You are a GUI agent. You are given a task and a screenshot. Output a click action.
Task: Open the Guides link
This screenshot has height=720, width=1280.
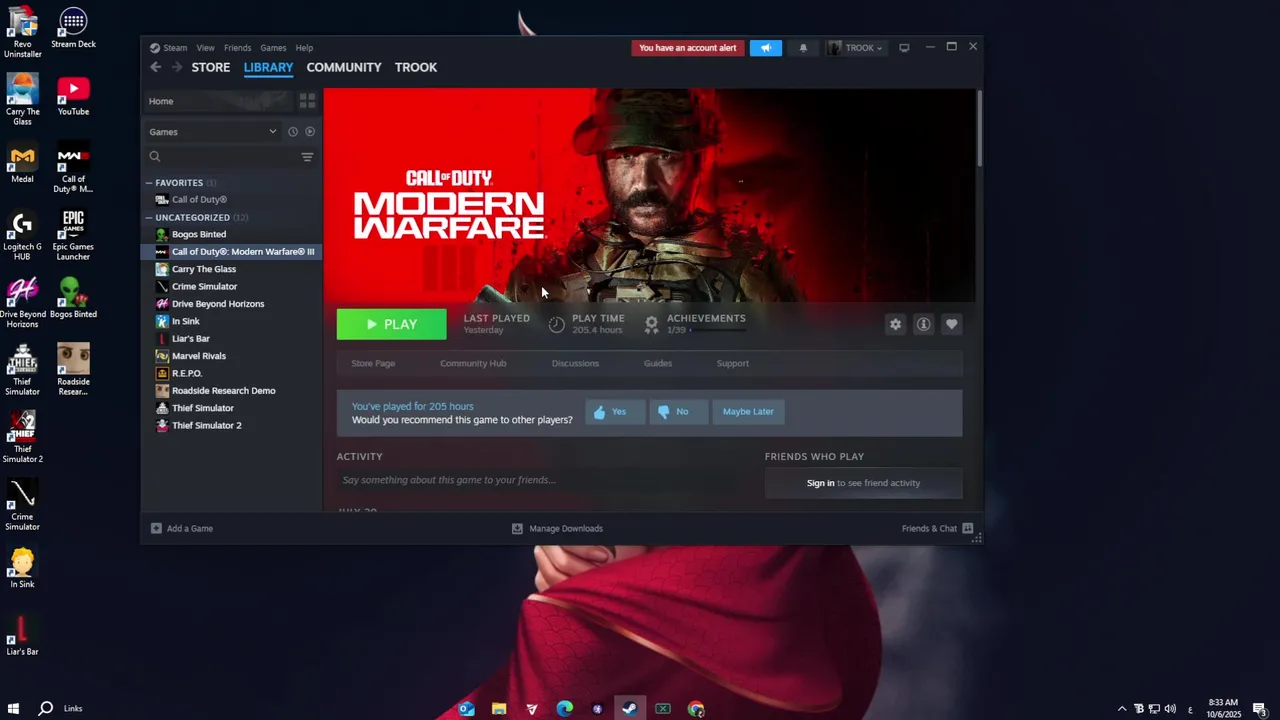tap(658, 364)
